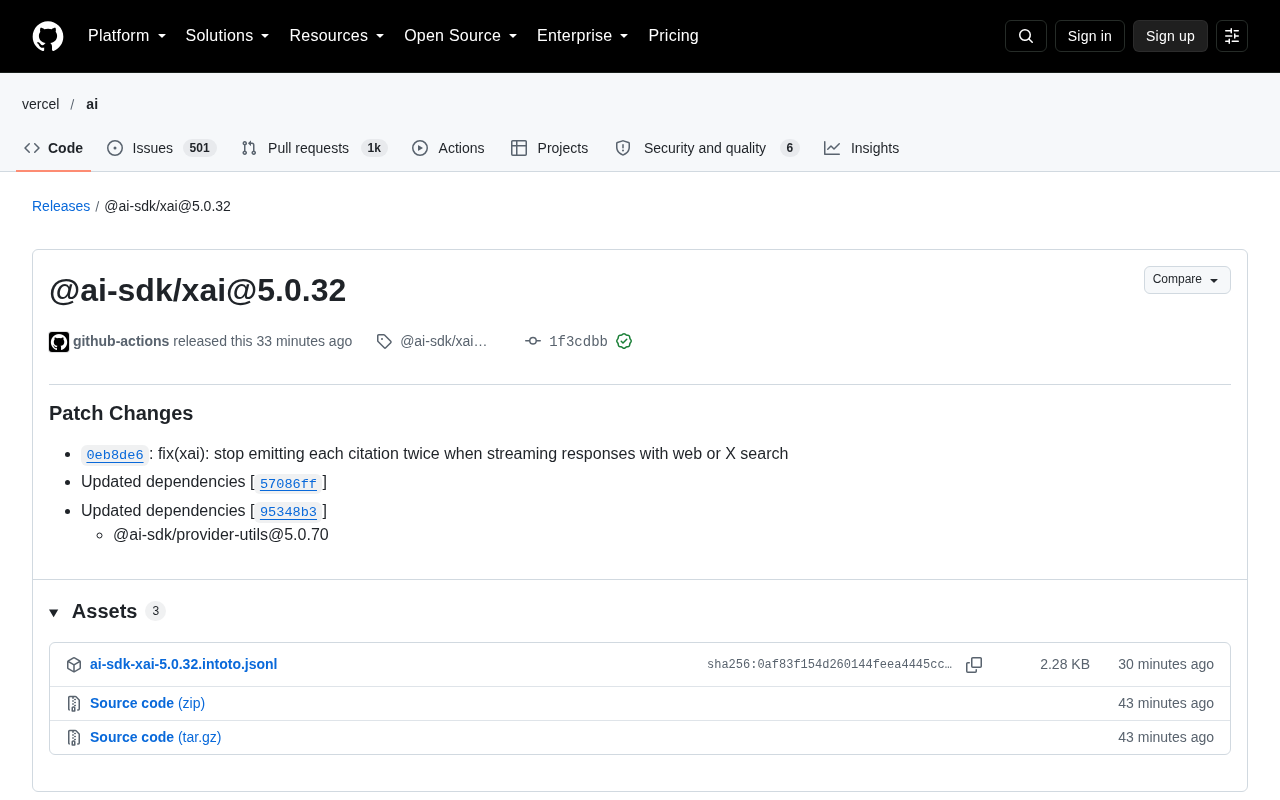Open commit 57086ff link
Image resolution: width=1280 pixels, height=800 pixels.
(288, 484)
